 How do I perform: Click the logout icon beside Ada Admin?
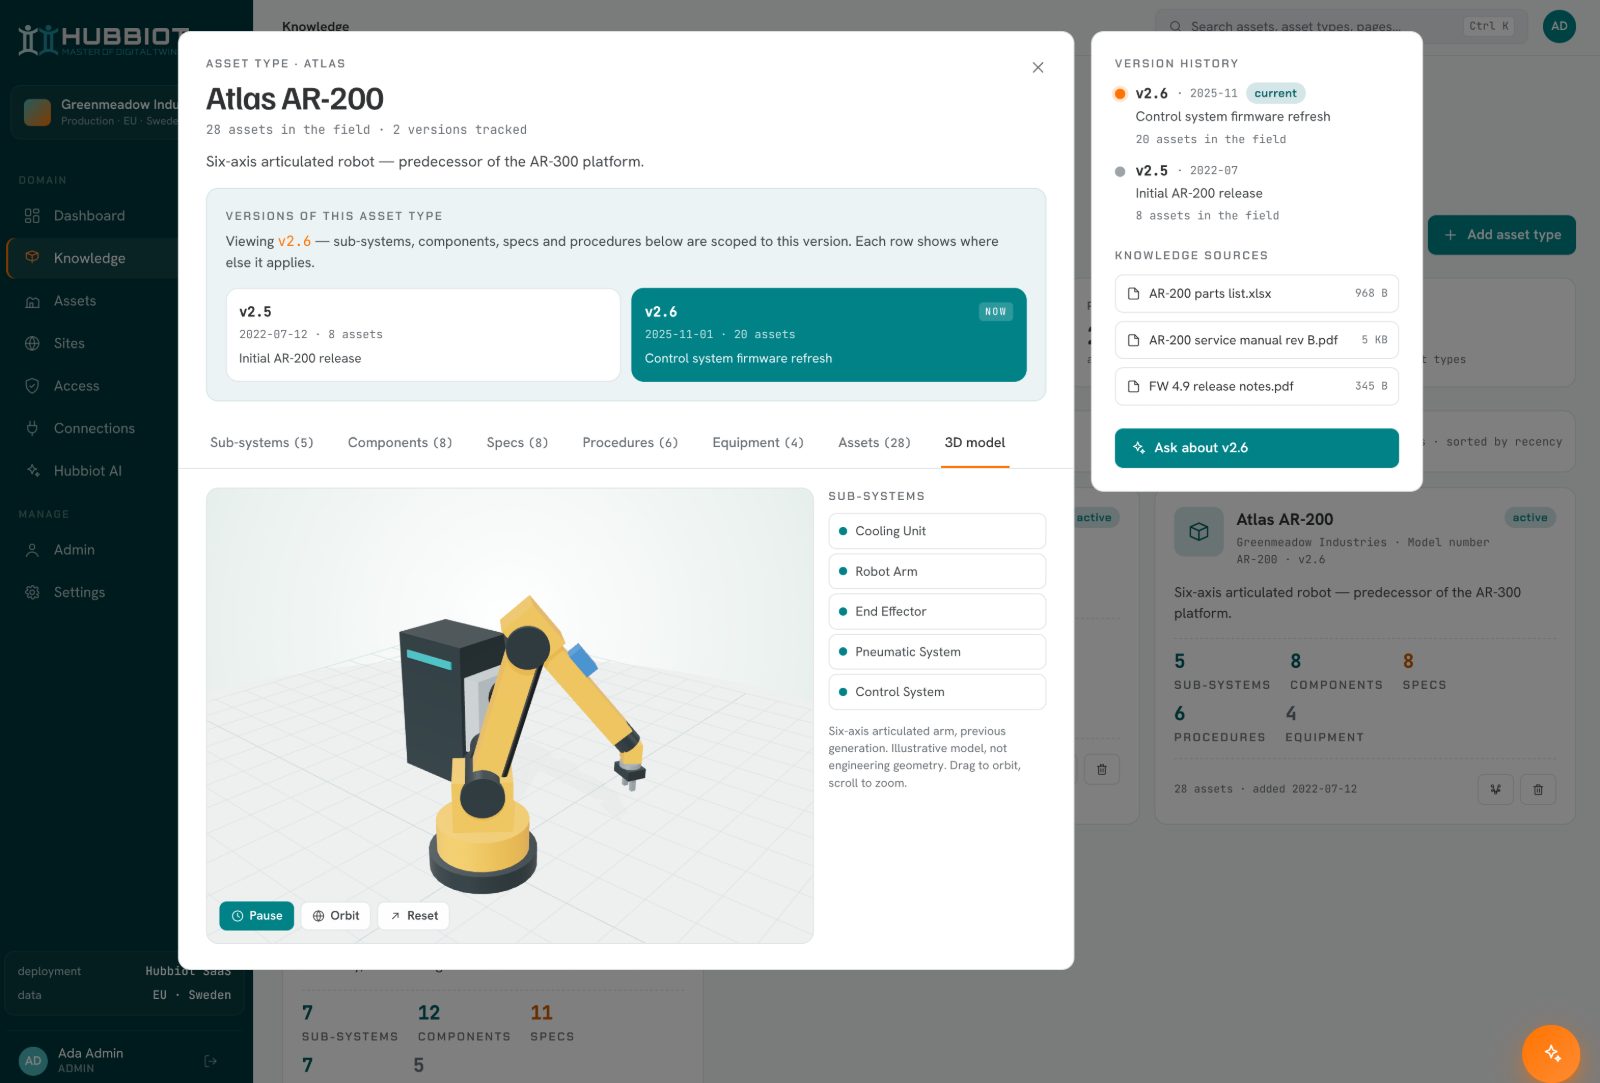[210, 1061]
